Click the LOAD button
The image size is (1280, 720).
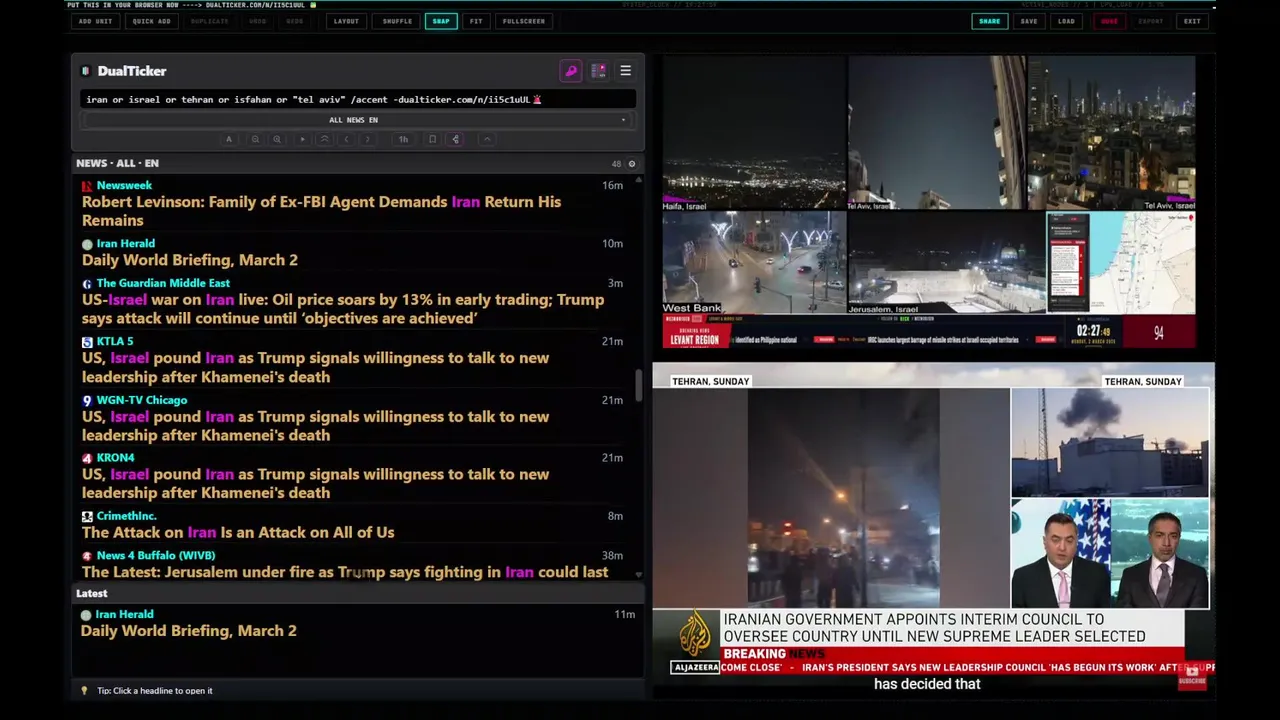click(1067, 21)
